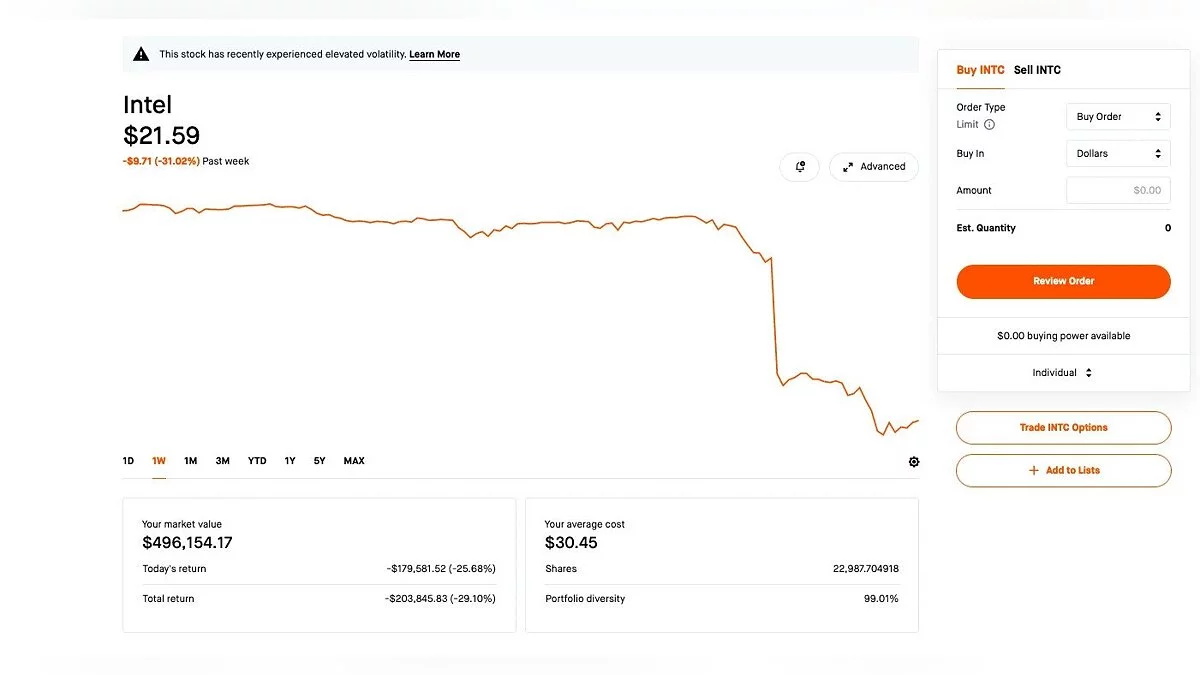Click the Review Order button

[1063, 282]
